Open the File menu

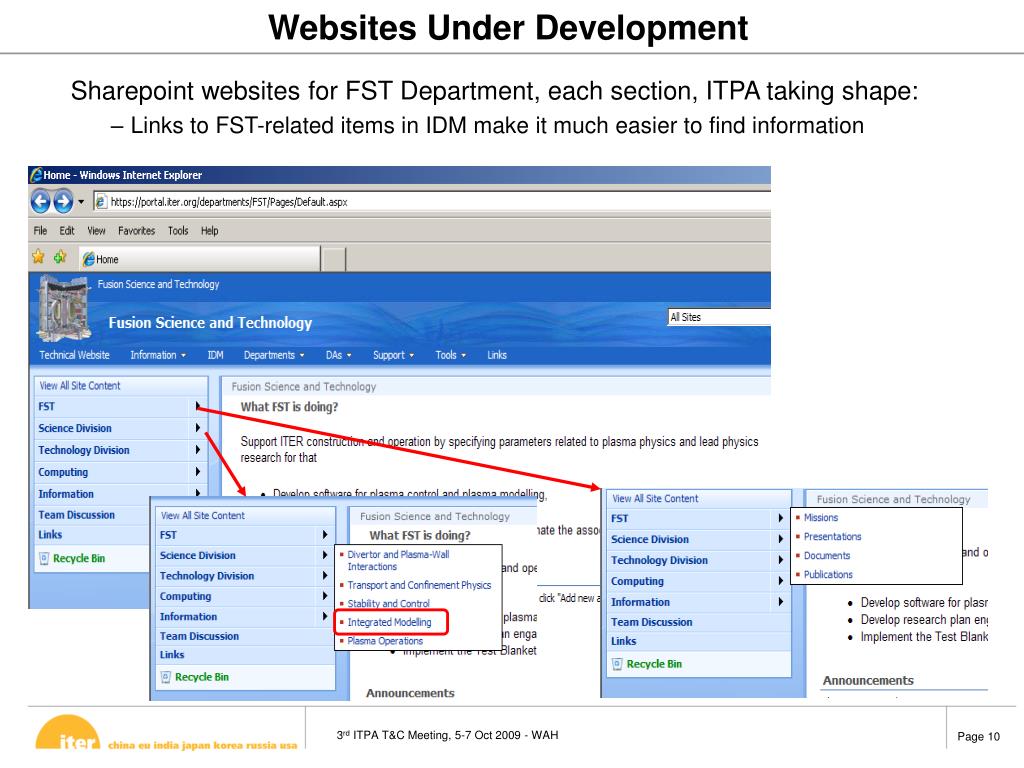tap(40, 231)
